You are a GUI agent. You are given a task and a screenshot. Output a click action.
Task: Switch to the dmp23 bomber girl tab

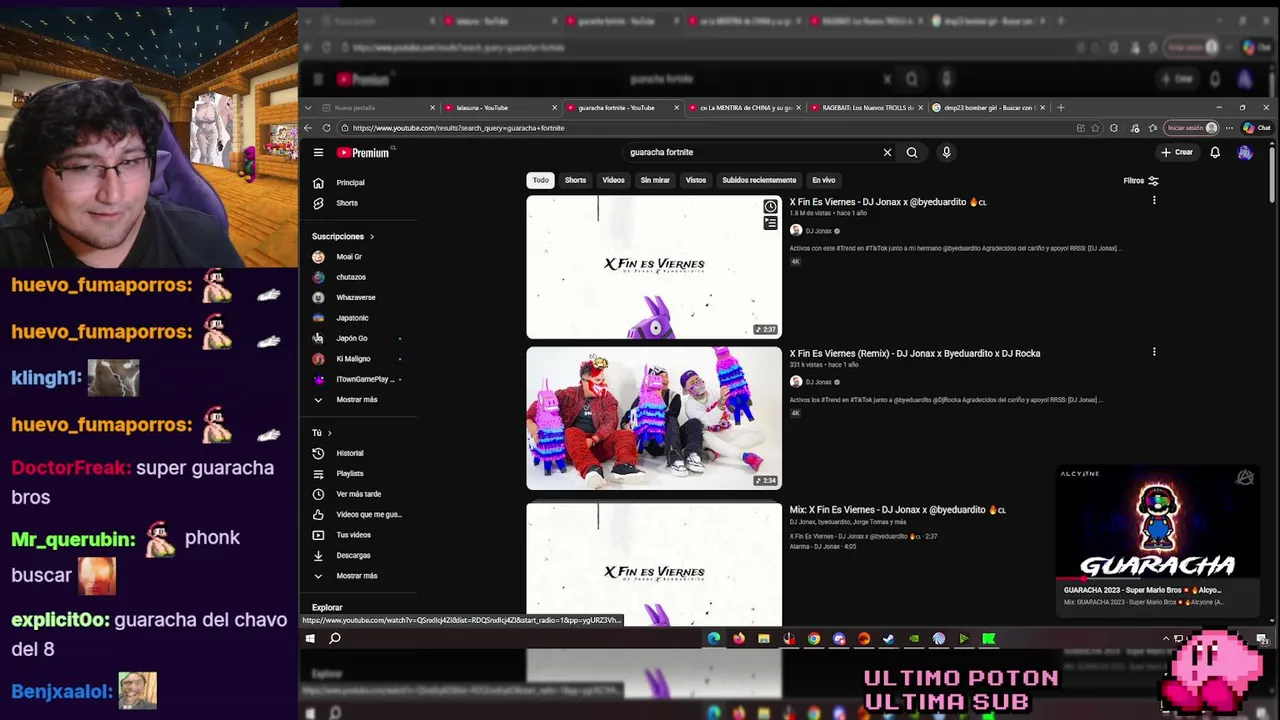987,107
